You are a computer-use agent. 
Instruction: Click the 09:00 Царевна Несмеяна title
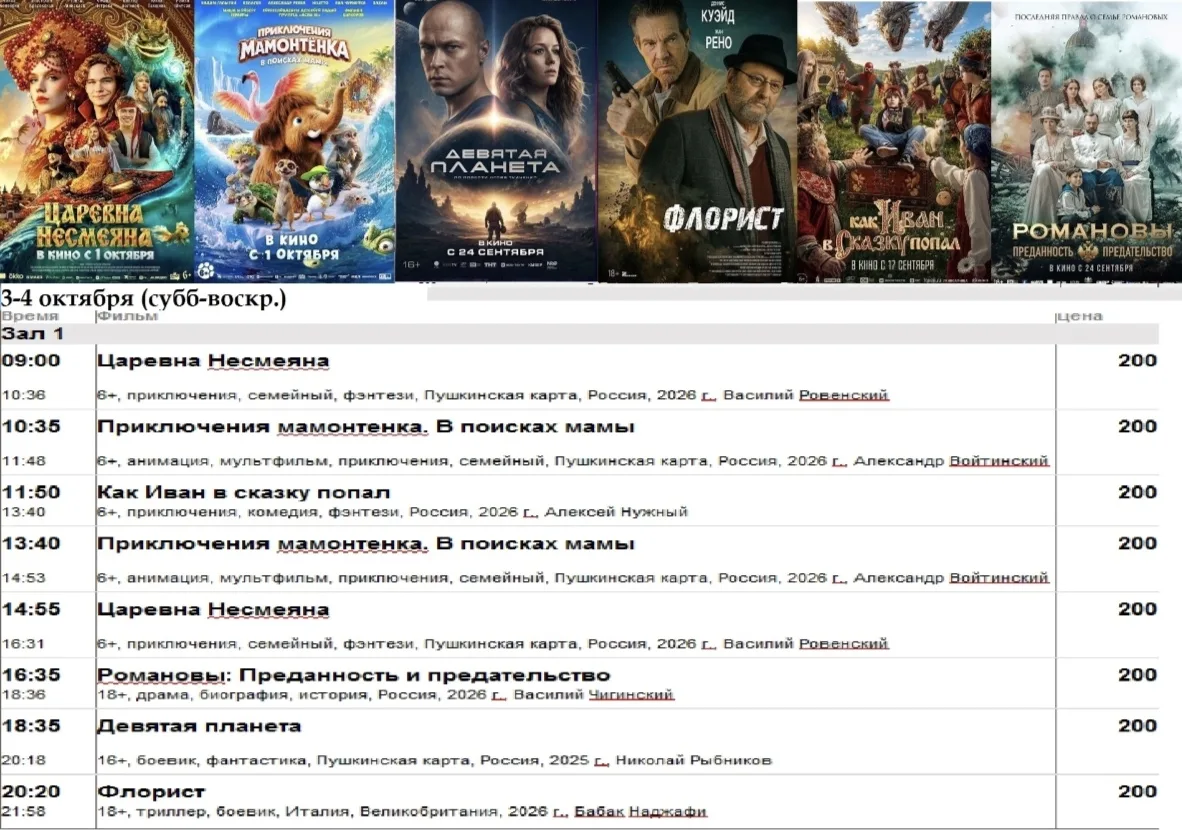coord(213,361)
